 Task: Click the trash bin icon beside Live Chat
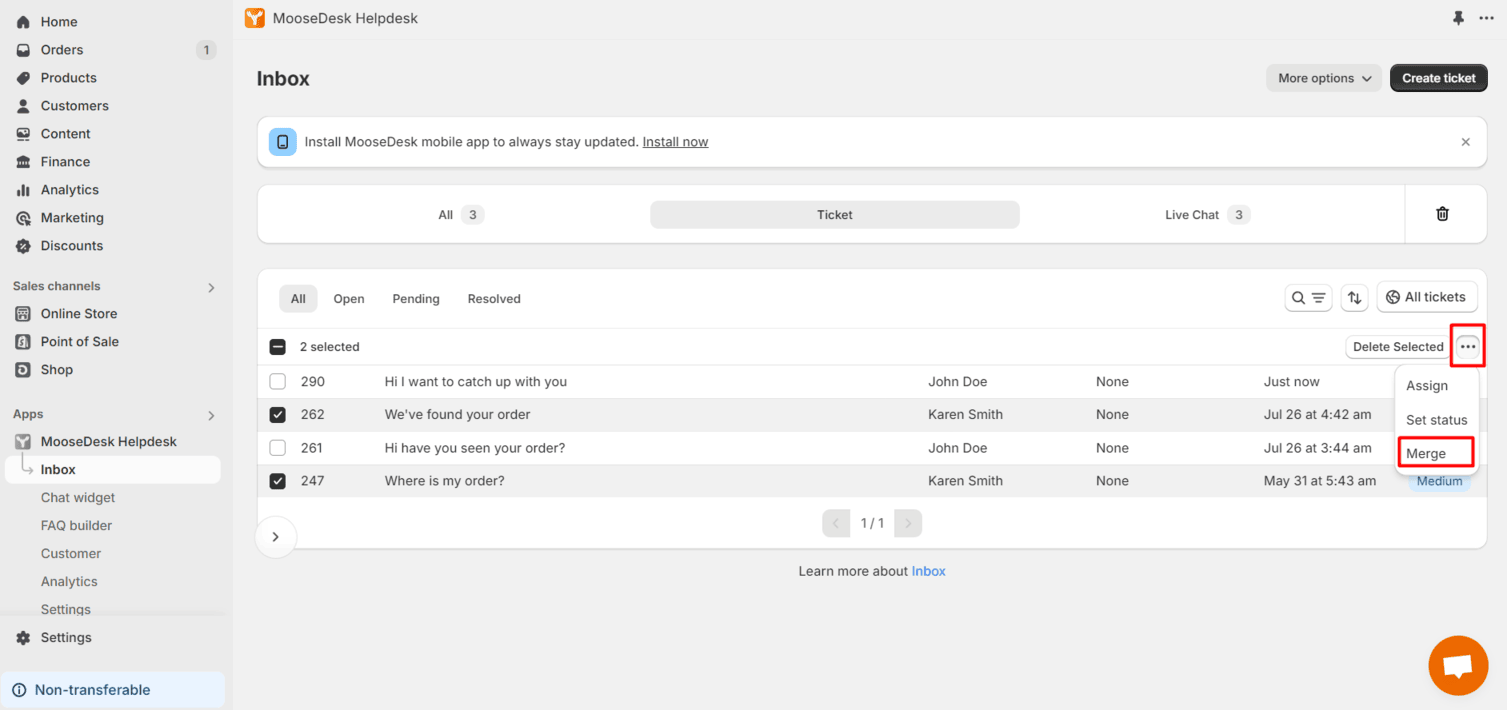(x=1442, y=214)
